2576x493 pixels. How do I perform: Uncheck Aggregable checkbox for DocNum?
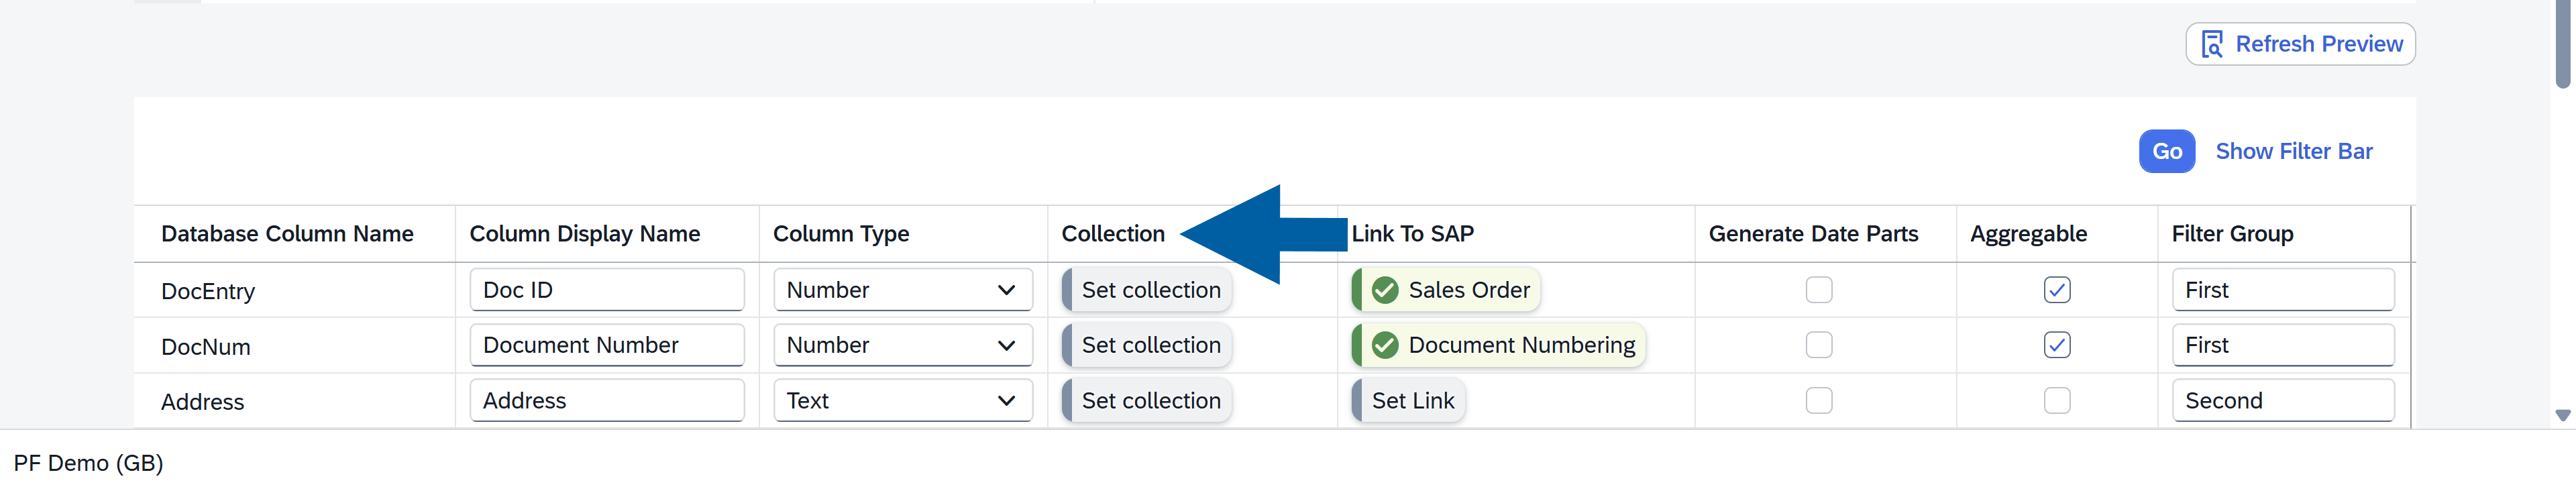(x=2056, y=345)
